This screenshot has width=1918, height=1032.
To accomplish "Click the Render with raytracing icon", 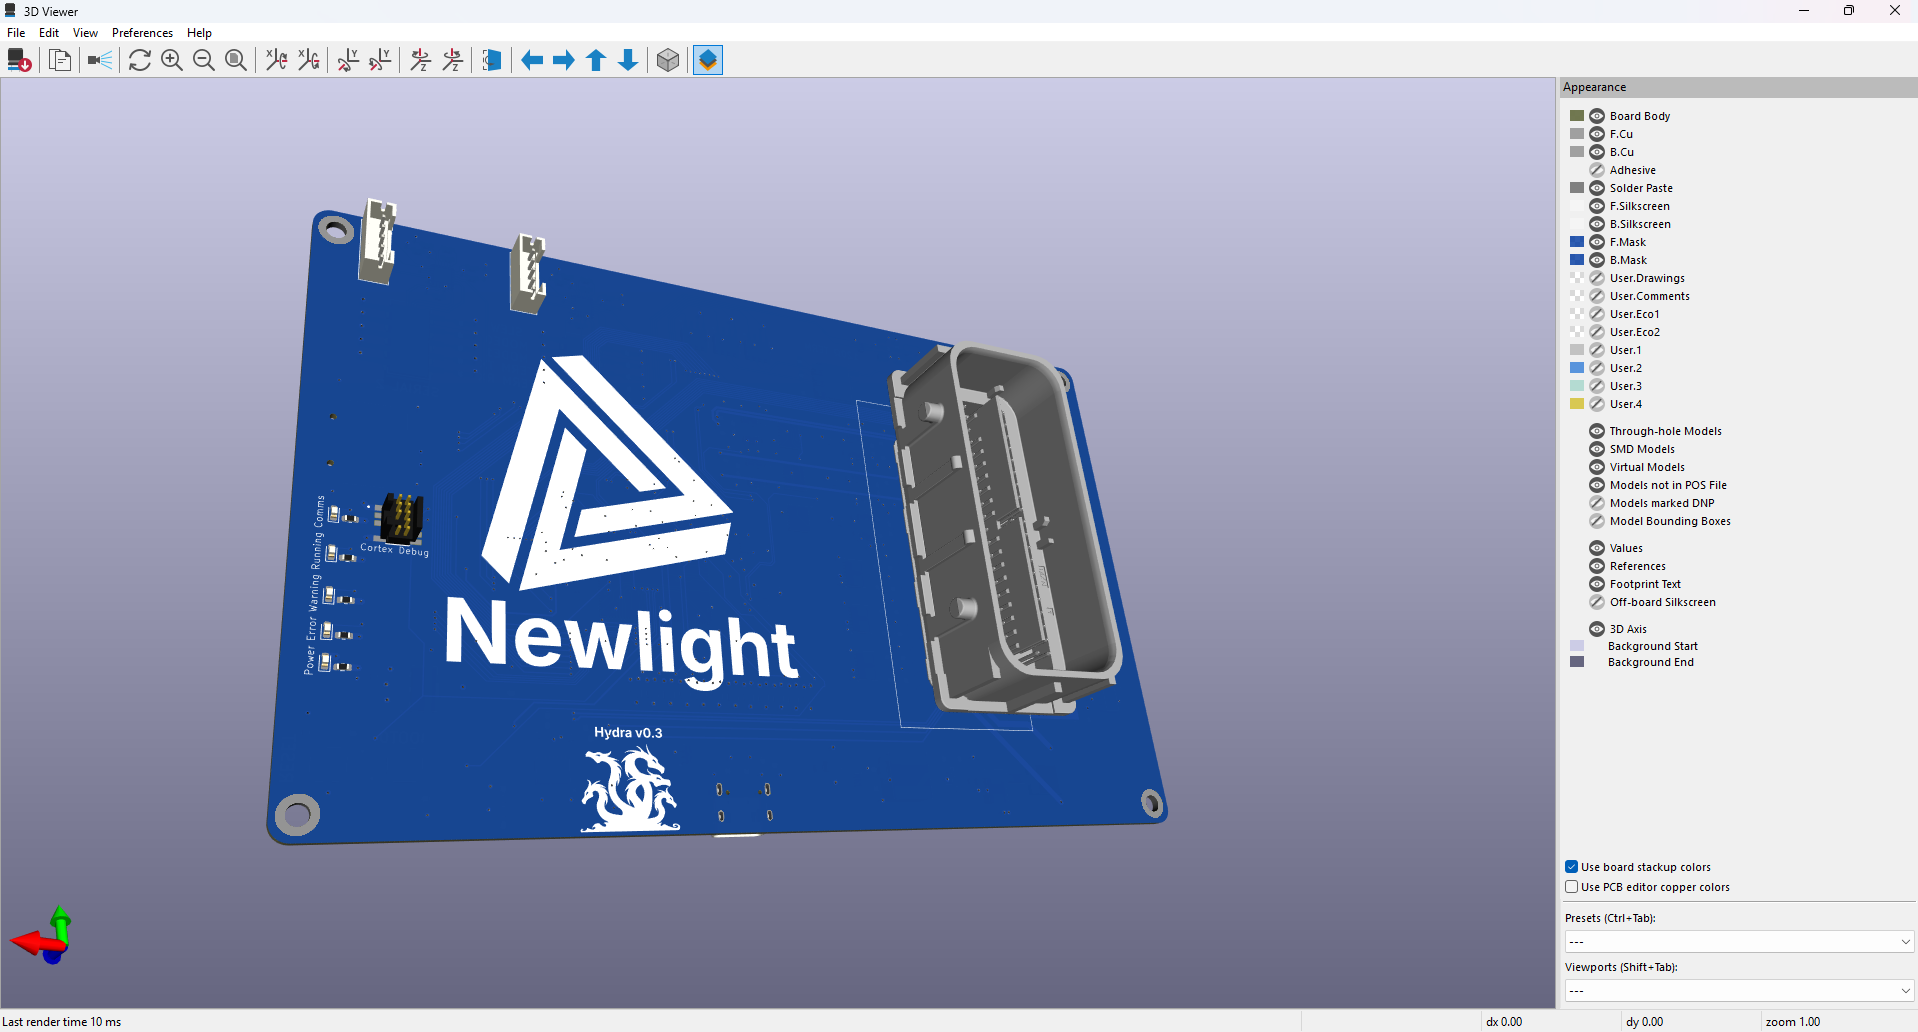I will (x=99, y=61).
